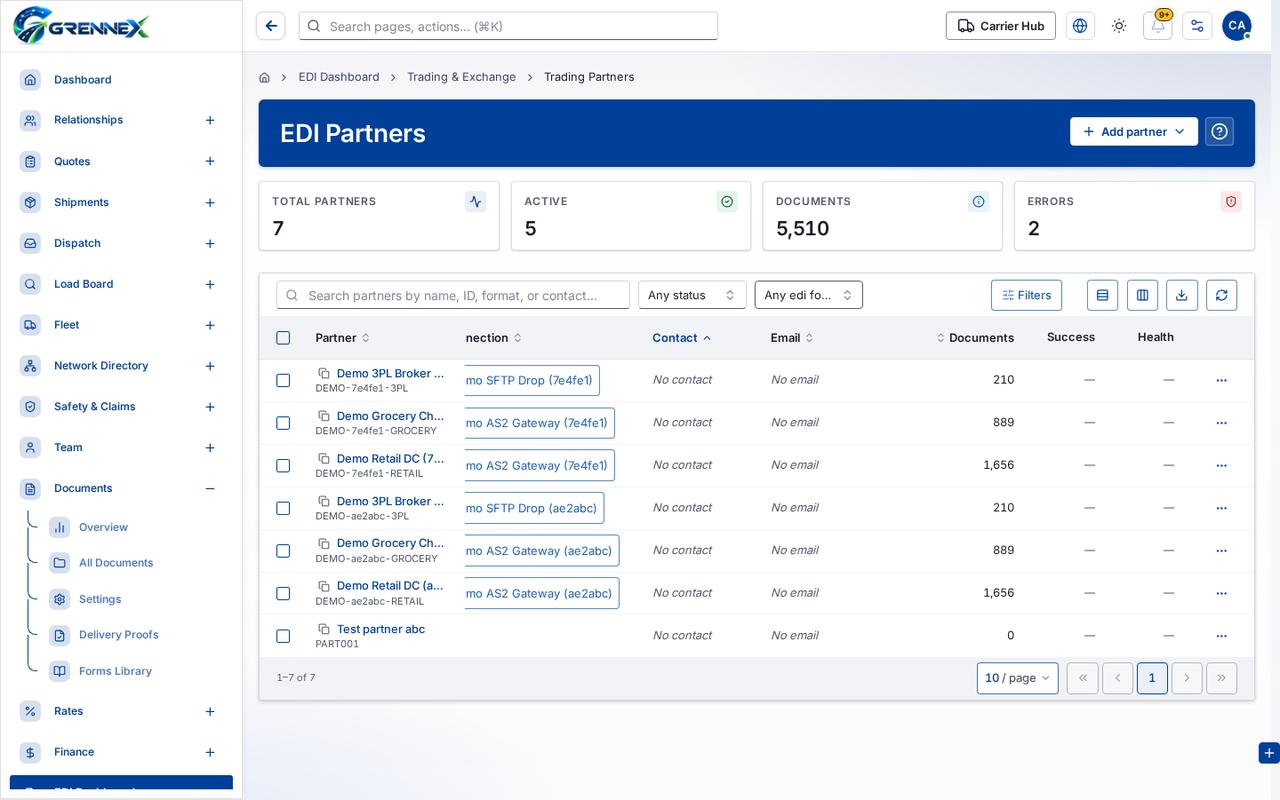This screenshot has height=800, width=1280.
Task: Open the Any edi format dropdown
Action: point(808,295)
